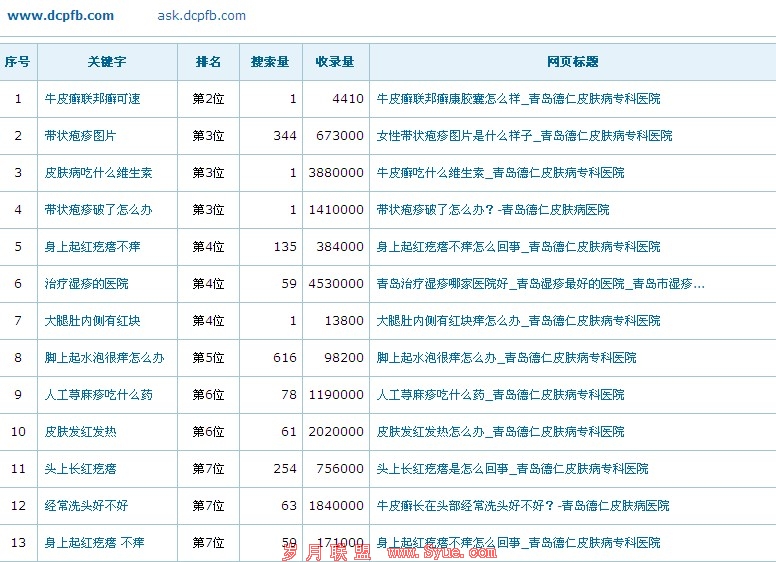Click keyword 经常洗头好不好

86,506
